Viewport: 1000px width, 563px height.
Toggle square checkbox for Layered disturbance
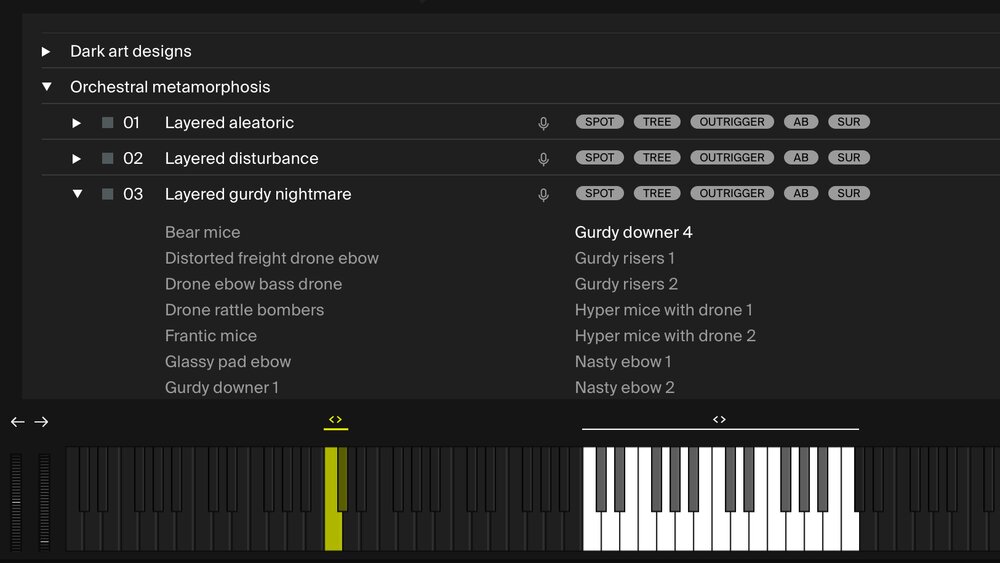click(107, 159)
